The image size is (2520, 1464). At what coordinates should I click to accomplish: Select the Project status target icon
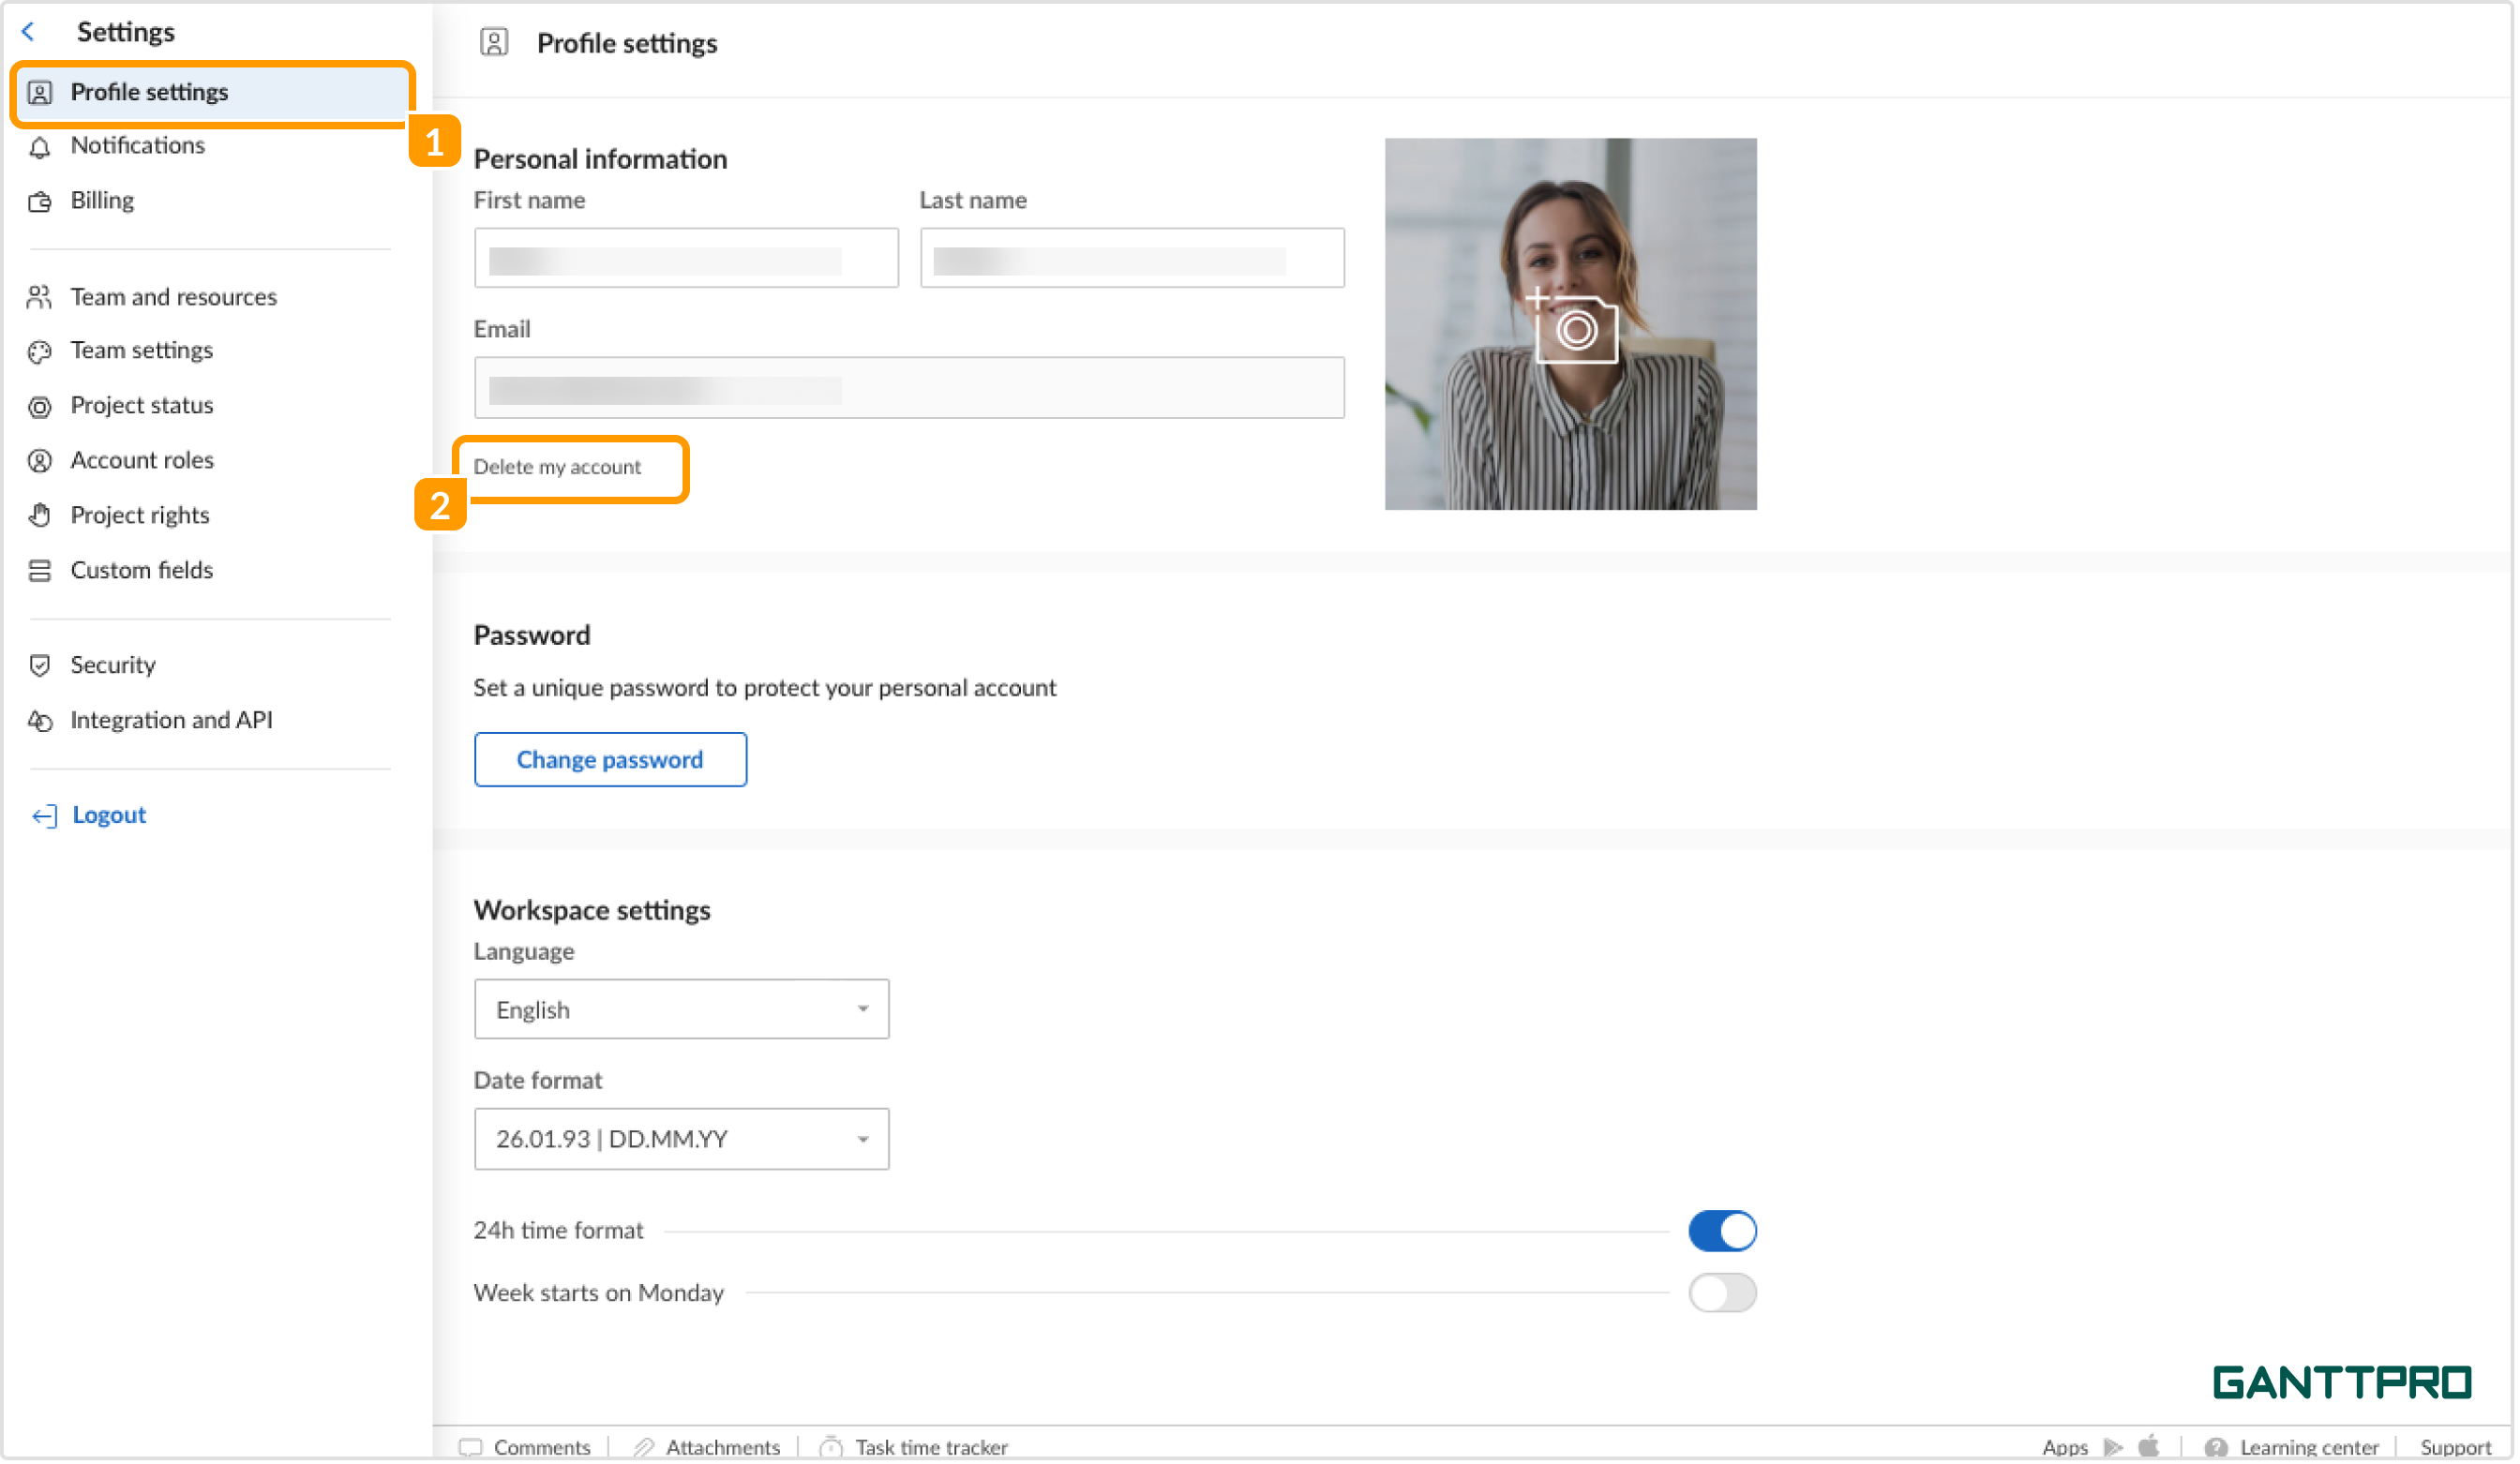tap(40, 405)
